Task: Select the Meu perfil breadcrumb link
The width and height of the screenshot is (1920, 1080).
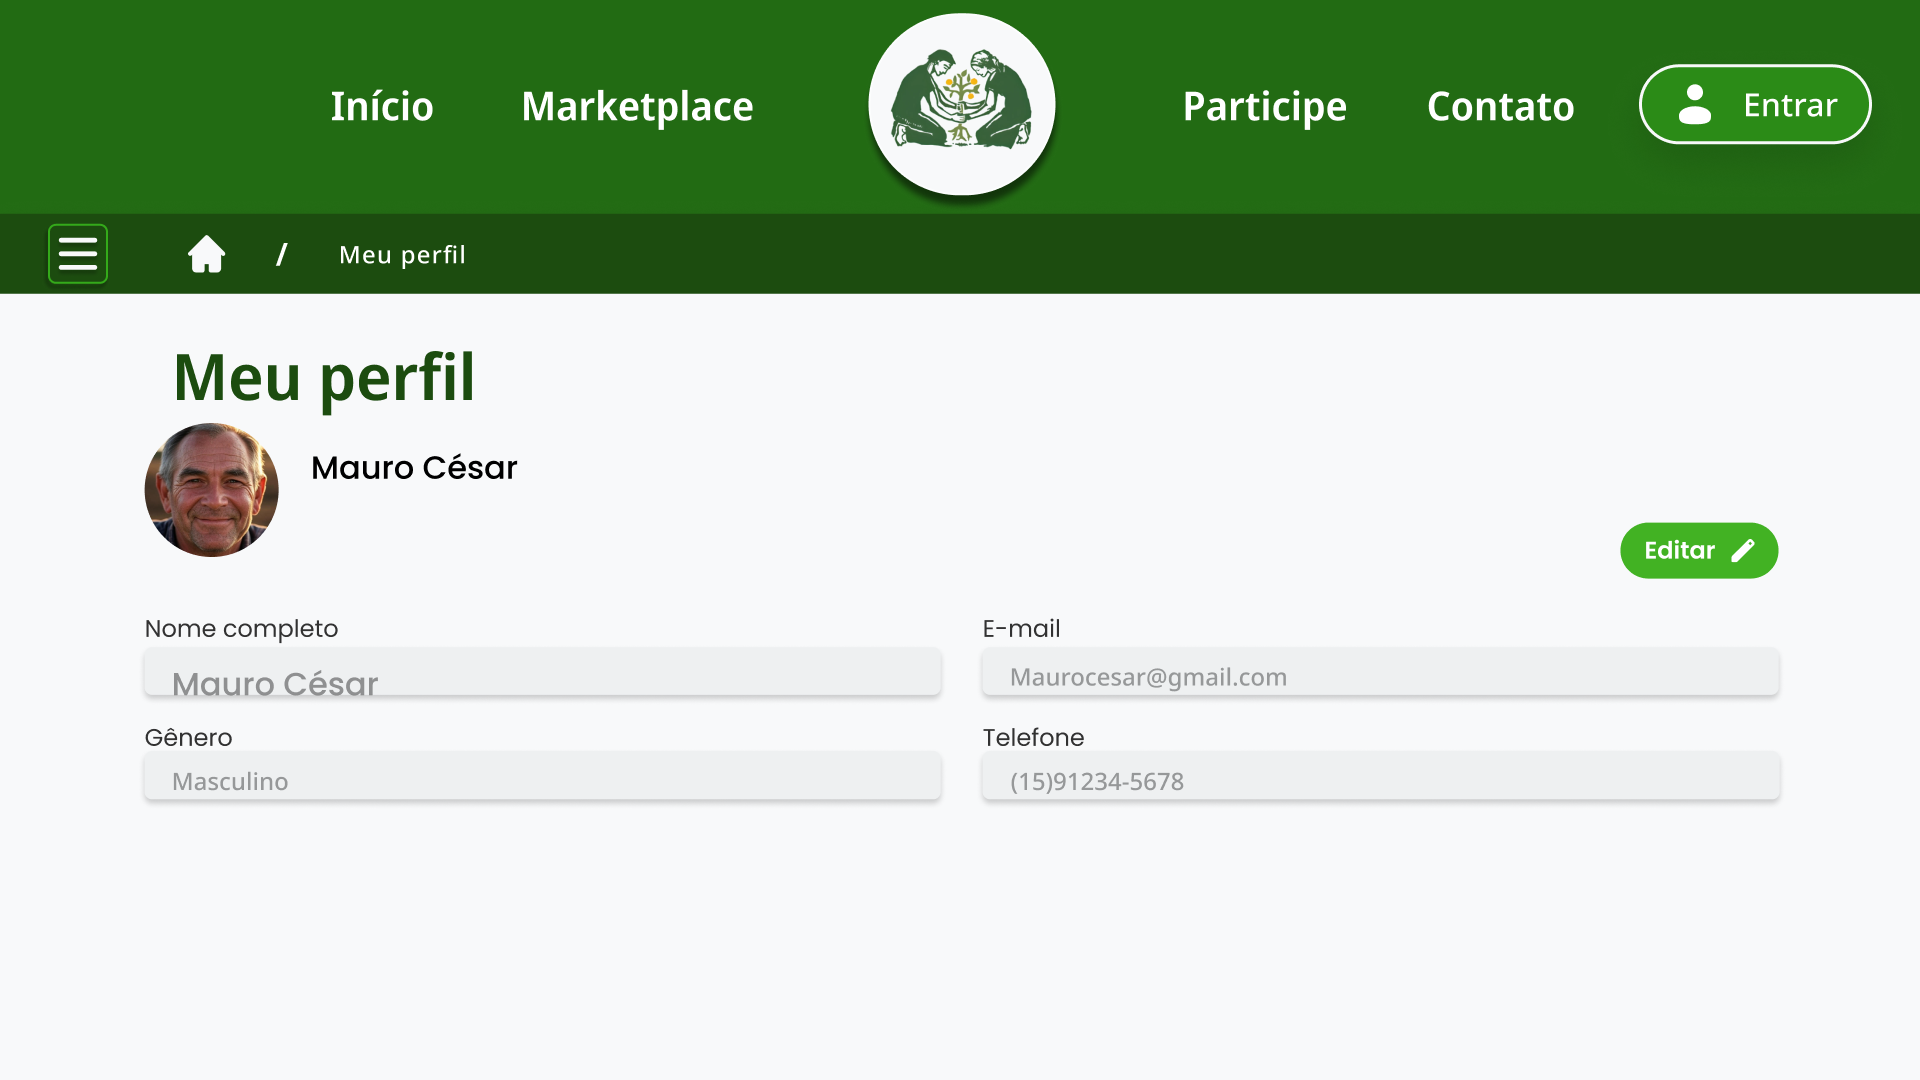Action: pos(402,255)
